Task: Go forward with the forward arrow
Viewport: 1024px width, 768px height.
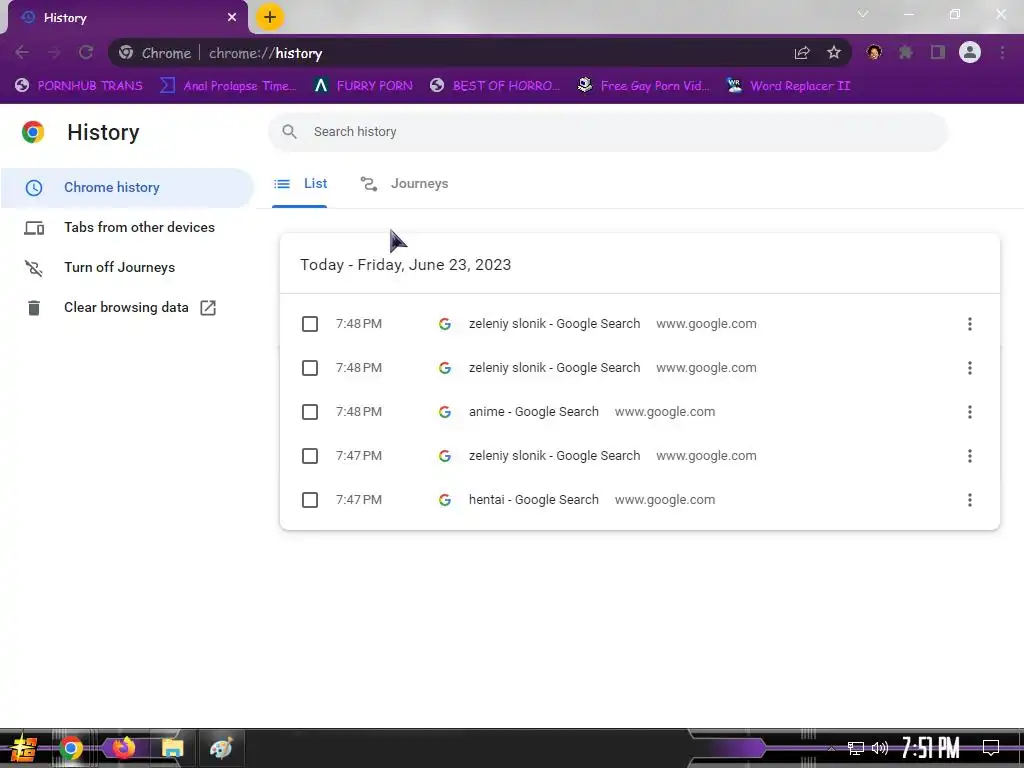Action: point(54,53)
